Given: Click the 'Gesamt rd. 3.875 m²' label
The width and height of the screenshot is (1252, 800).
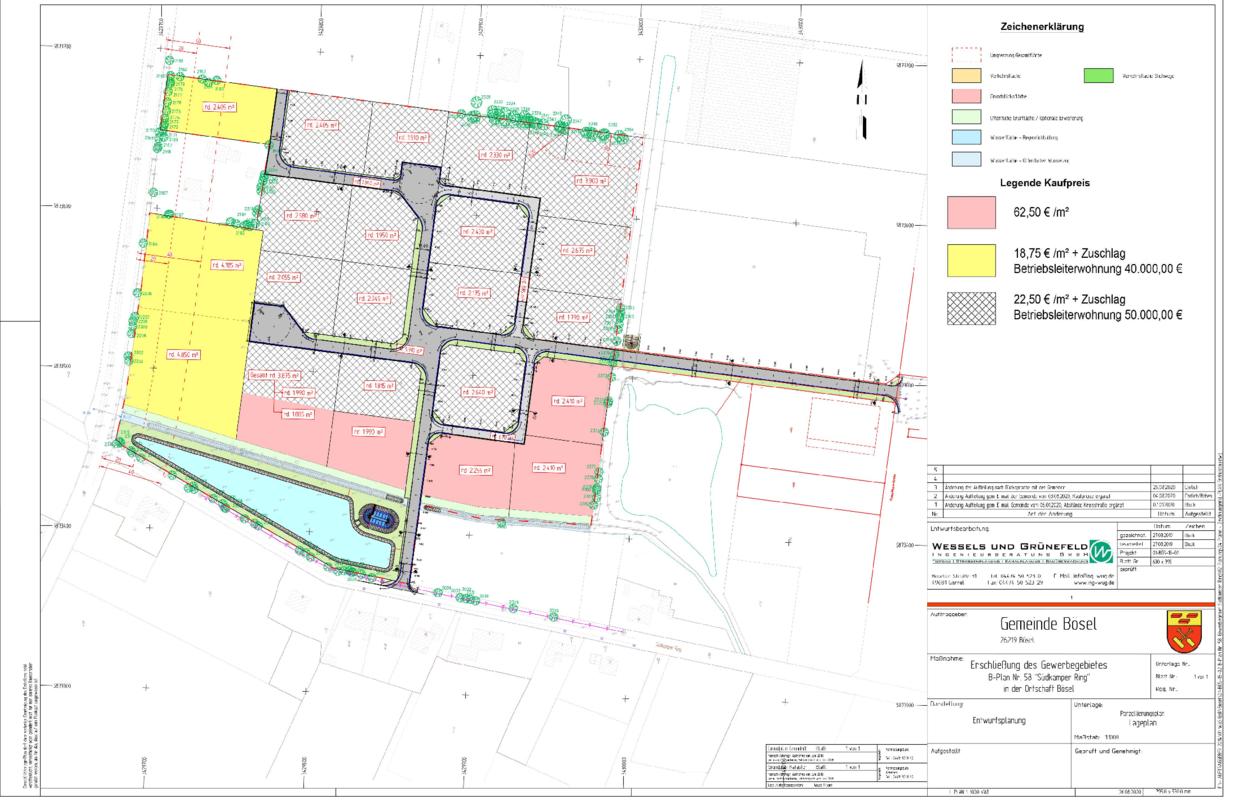Looking at the screenshot, I should click(x=276, y=374).
